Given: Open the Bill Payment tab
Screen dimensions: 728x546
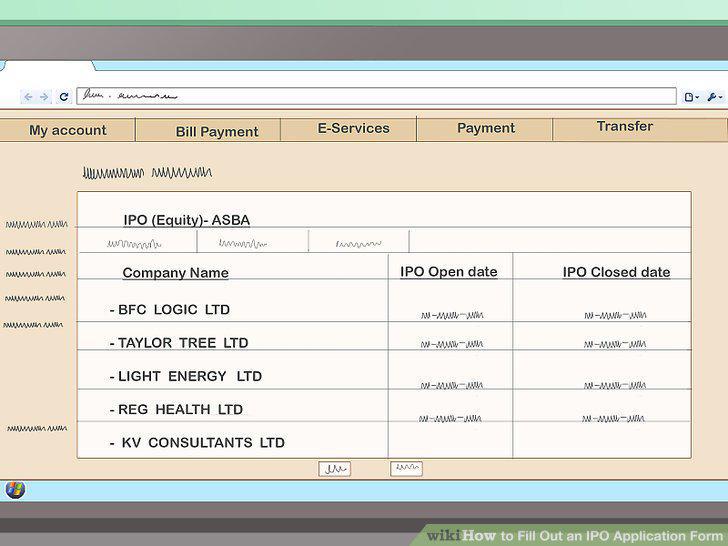Looking at the screenshot, I should coord(208,130).
